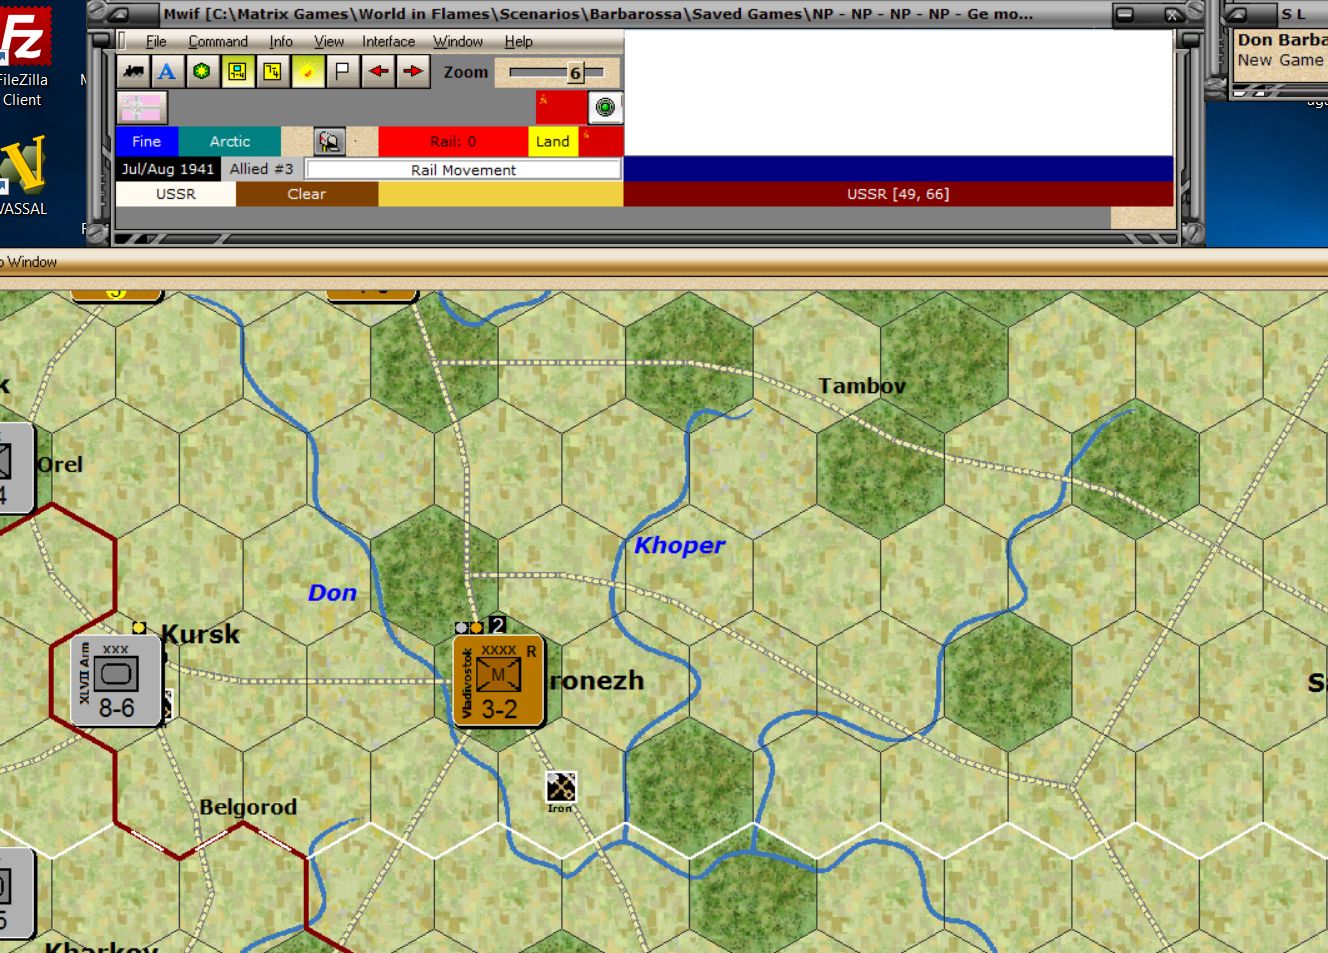Screen dimensions: 1328x953
Task: Open the View menu dropdown
Action: coord(328,41)
